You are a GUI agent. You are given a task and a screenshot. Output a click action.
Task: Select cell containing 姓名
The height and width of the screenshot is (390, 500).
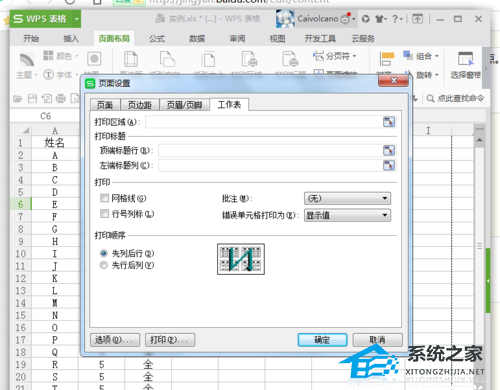[x=55, y=143]
